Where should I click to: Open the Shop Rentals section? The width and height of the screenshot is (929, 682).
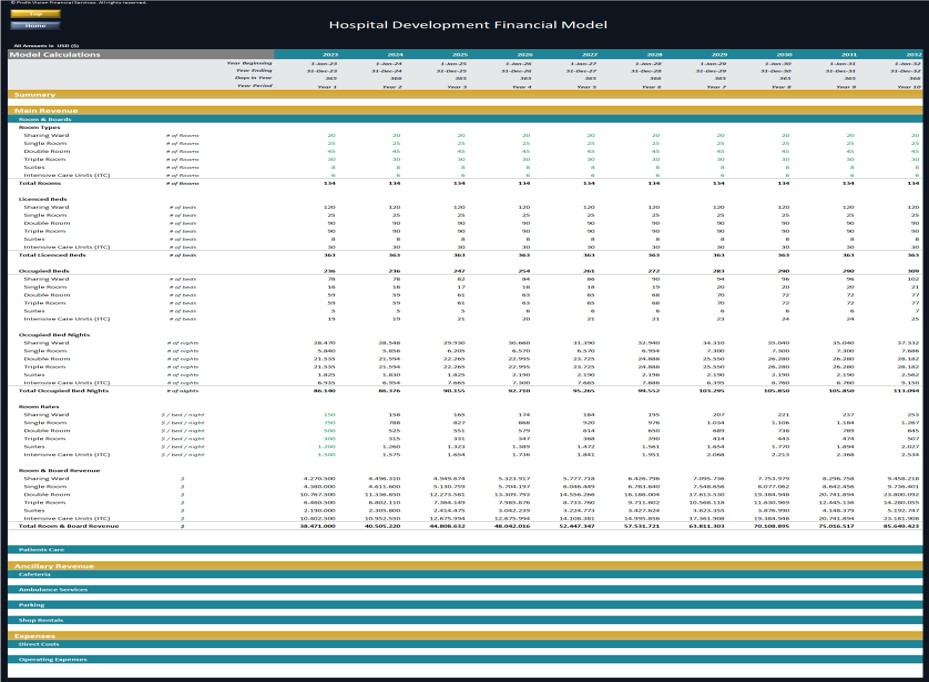(41, 620)
